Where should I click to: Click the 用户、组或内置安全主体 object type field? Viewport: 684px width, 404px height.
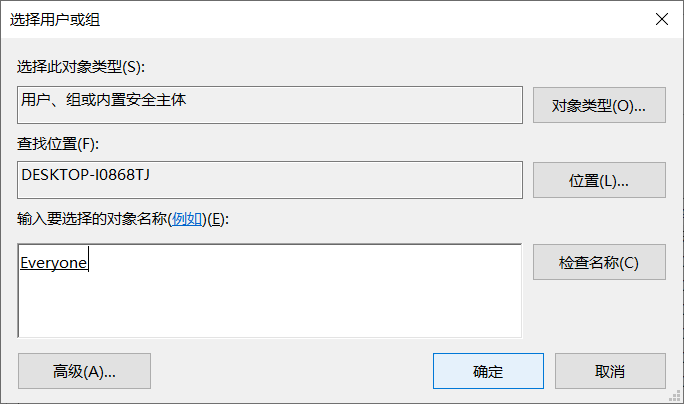coord(270,104)
